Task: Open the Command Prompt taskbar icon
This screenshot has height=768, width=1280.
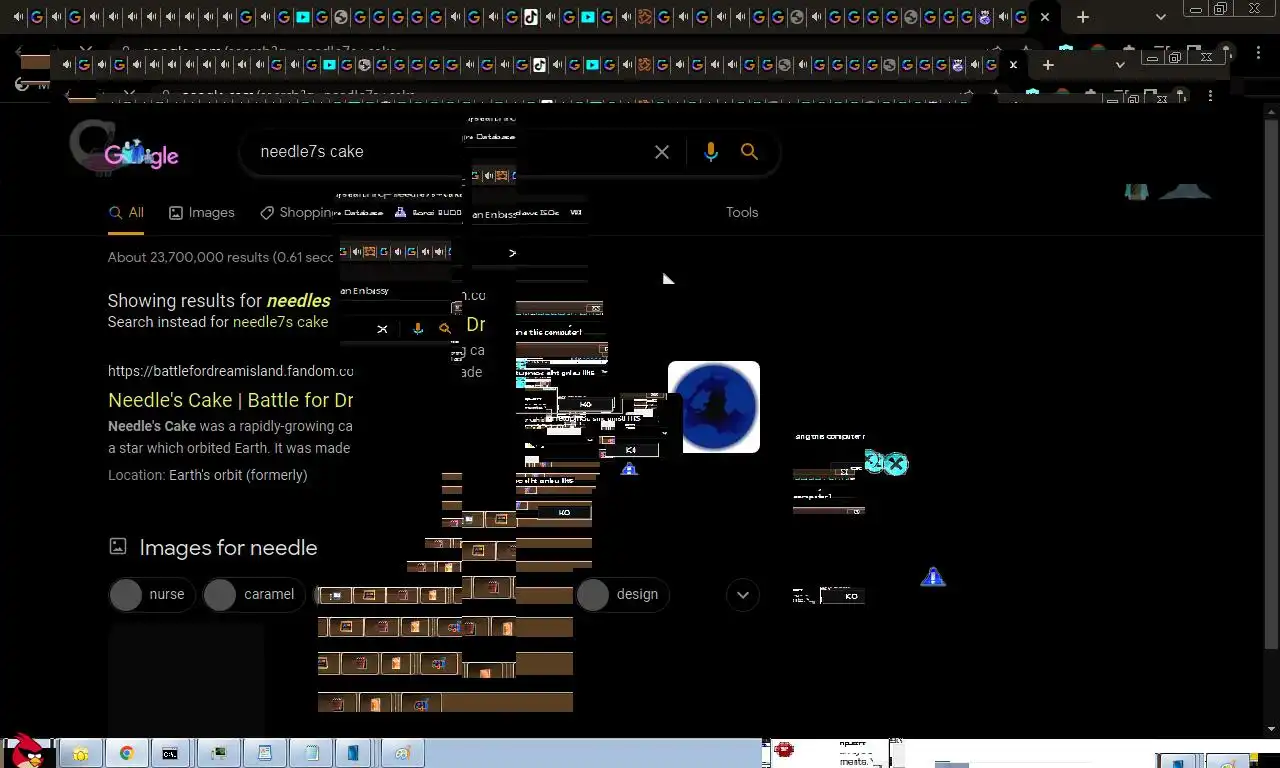Action: (170, 753)
